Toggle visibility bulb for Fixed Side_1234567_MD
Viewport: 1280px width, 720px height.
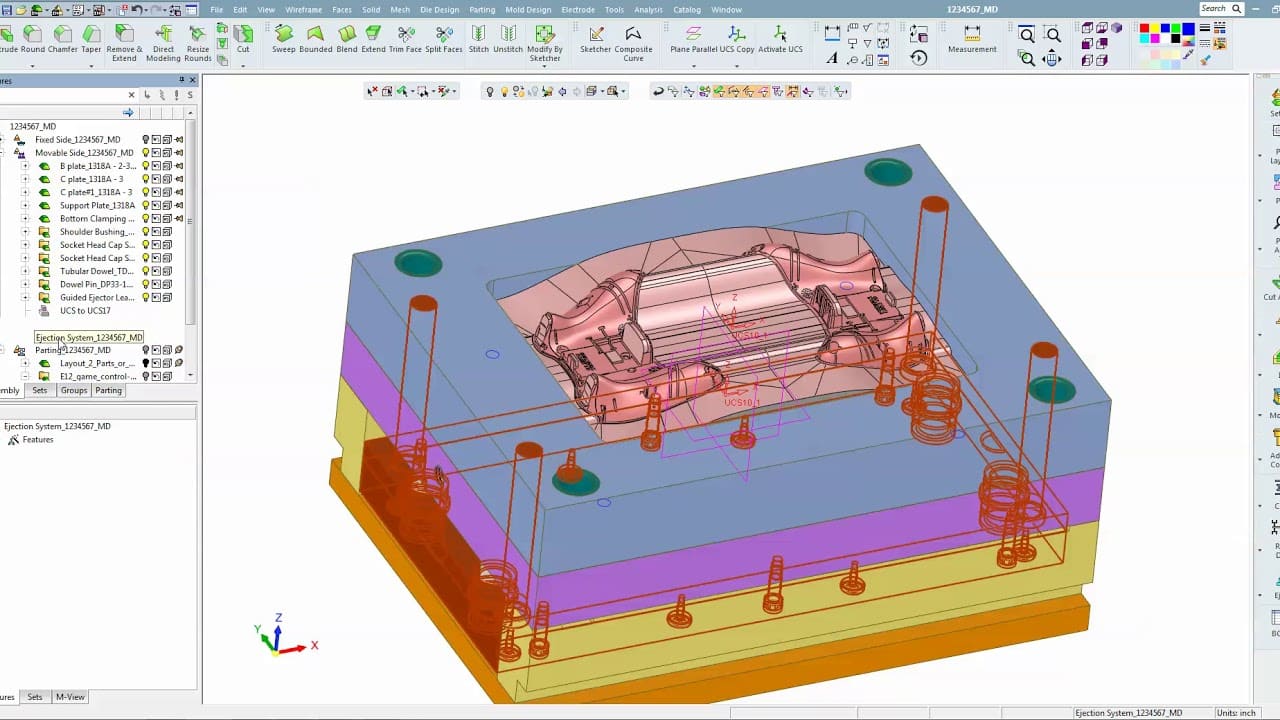[x=145, y=140]
